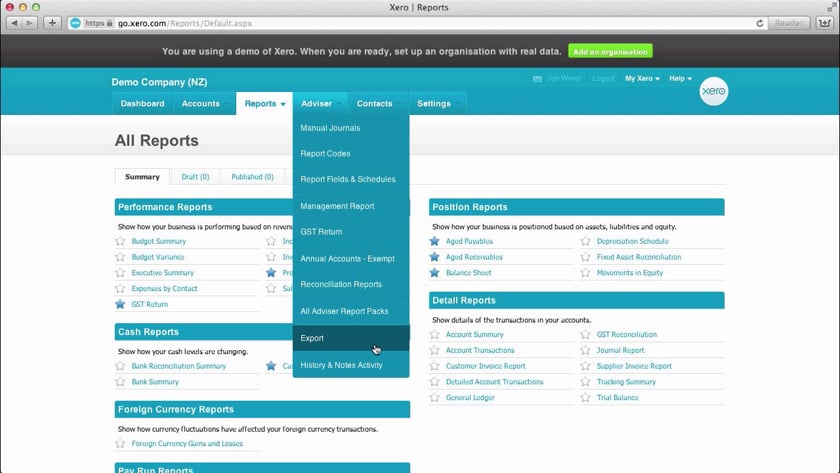
Task: Open the Aged Payables report link
Action: (x=469, y=241)
